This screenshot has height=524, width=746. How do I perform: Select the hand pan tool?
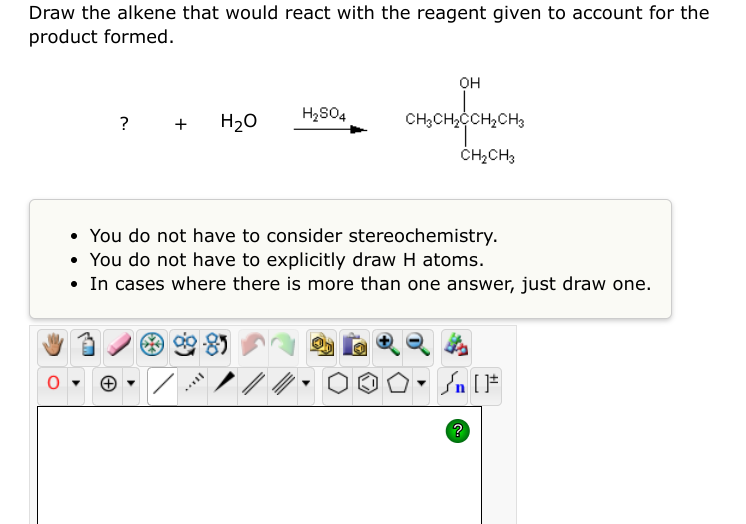coord(52,345)
